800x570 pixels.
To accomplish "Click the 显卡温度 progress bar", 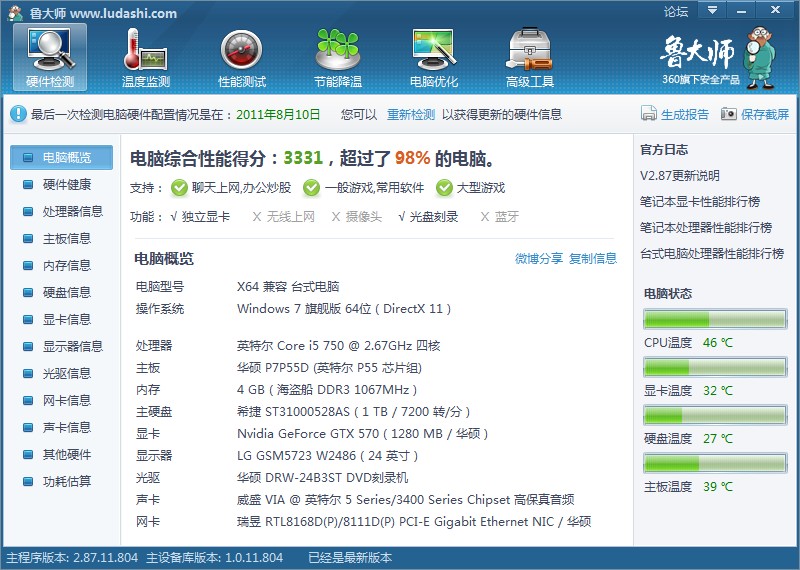I will pyautogui.click(x=715, y=367).
